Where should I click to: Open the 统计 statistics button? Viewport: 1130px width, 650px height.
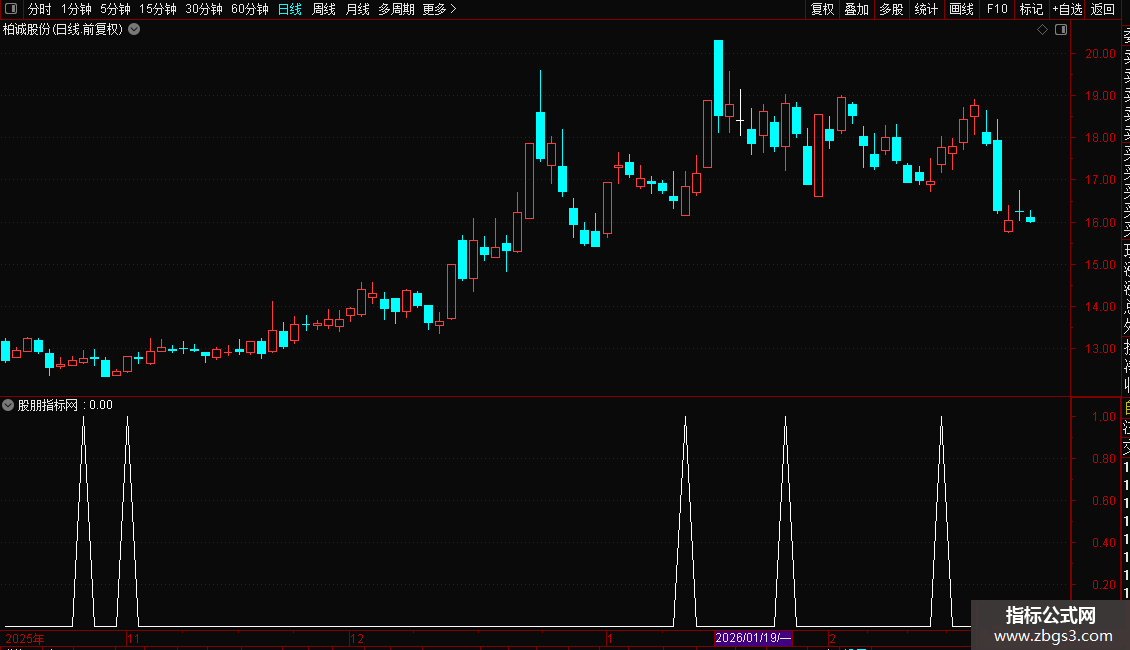click(926, 9)
